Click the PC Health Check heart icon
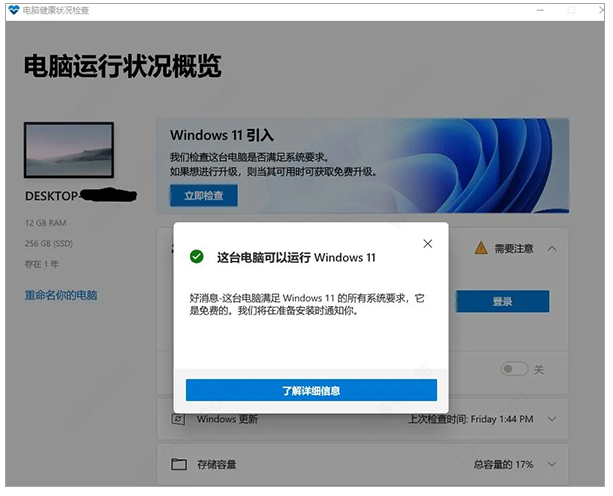 pos(13,11)
